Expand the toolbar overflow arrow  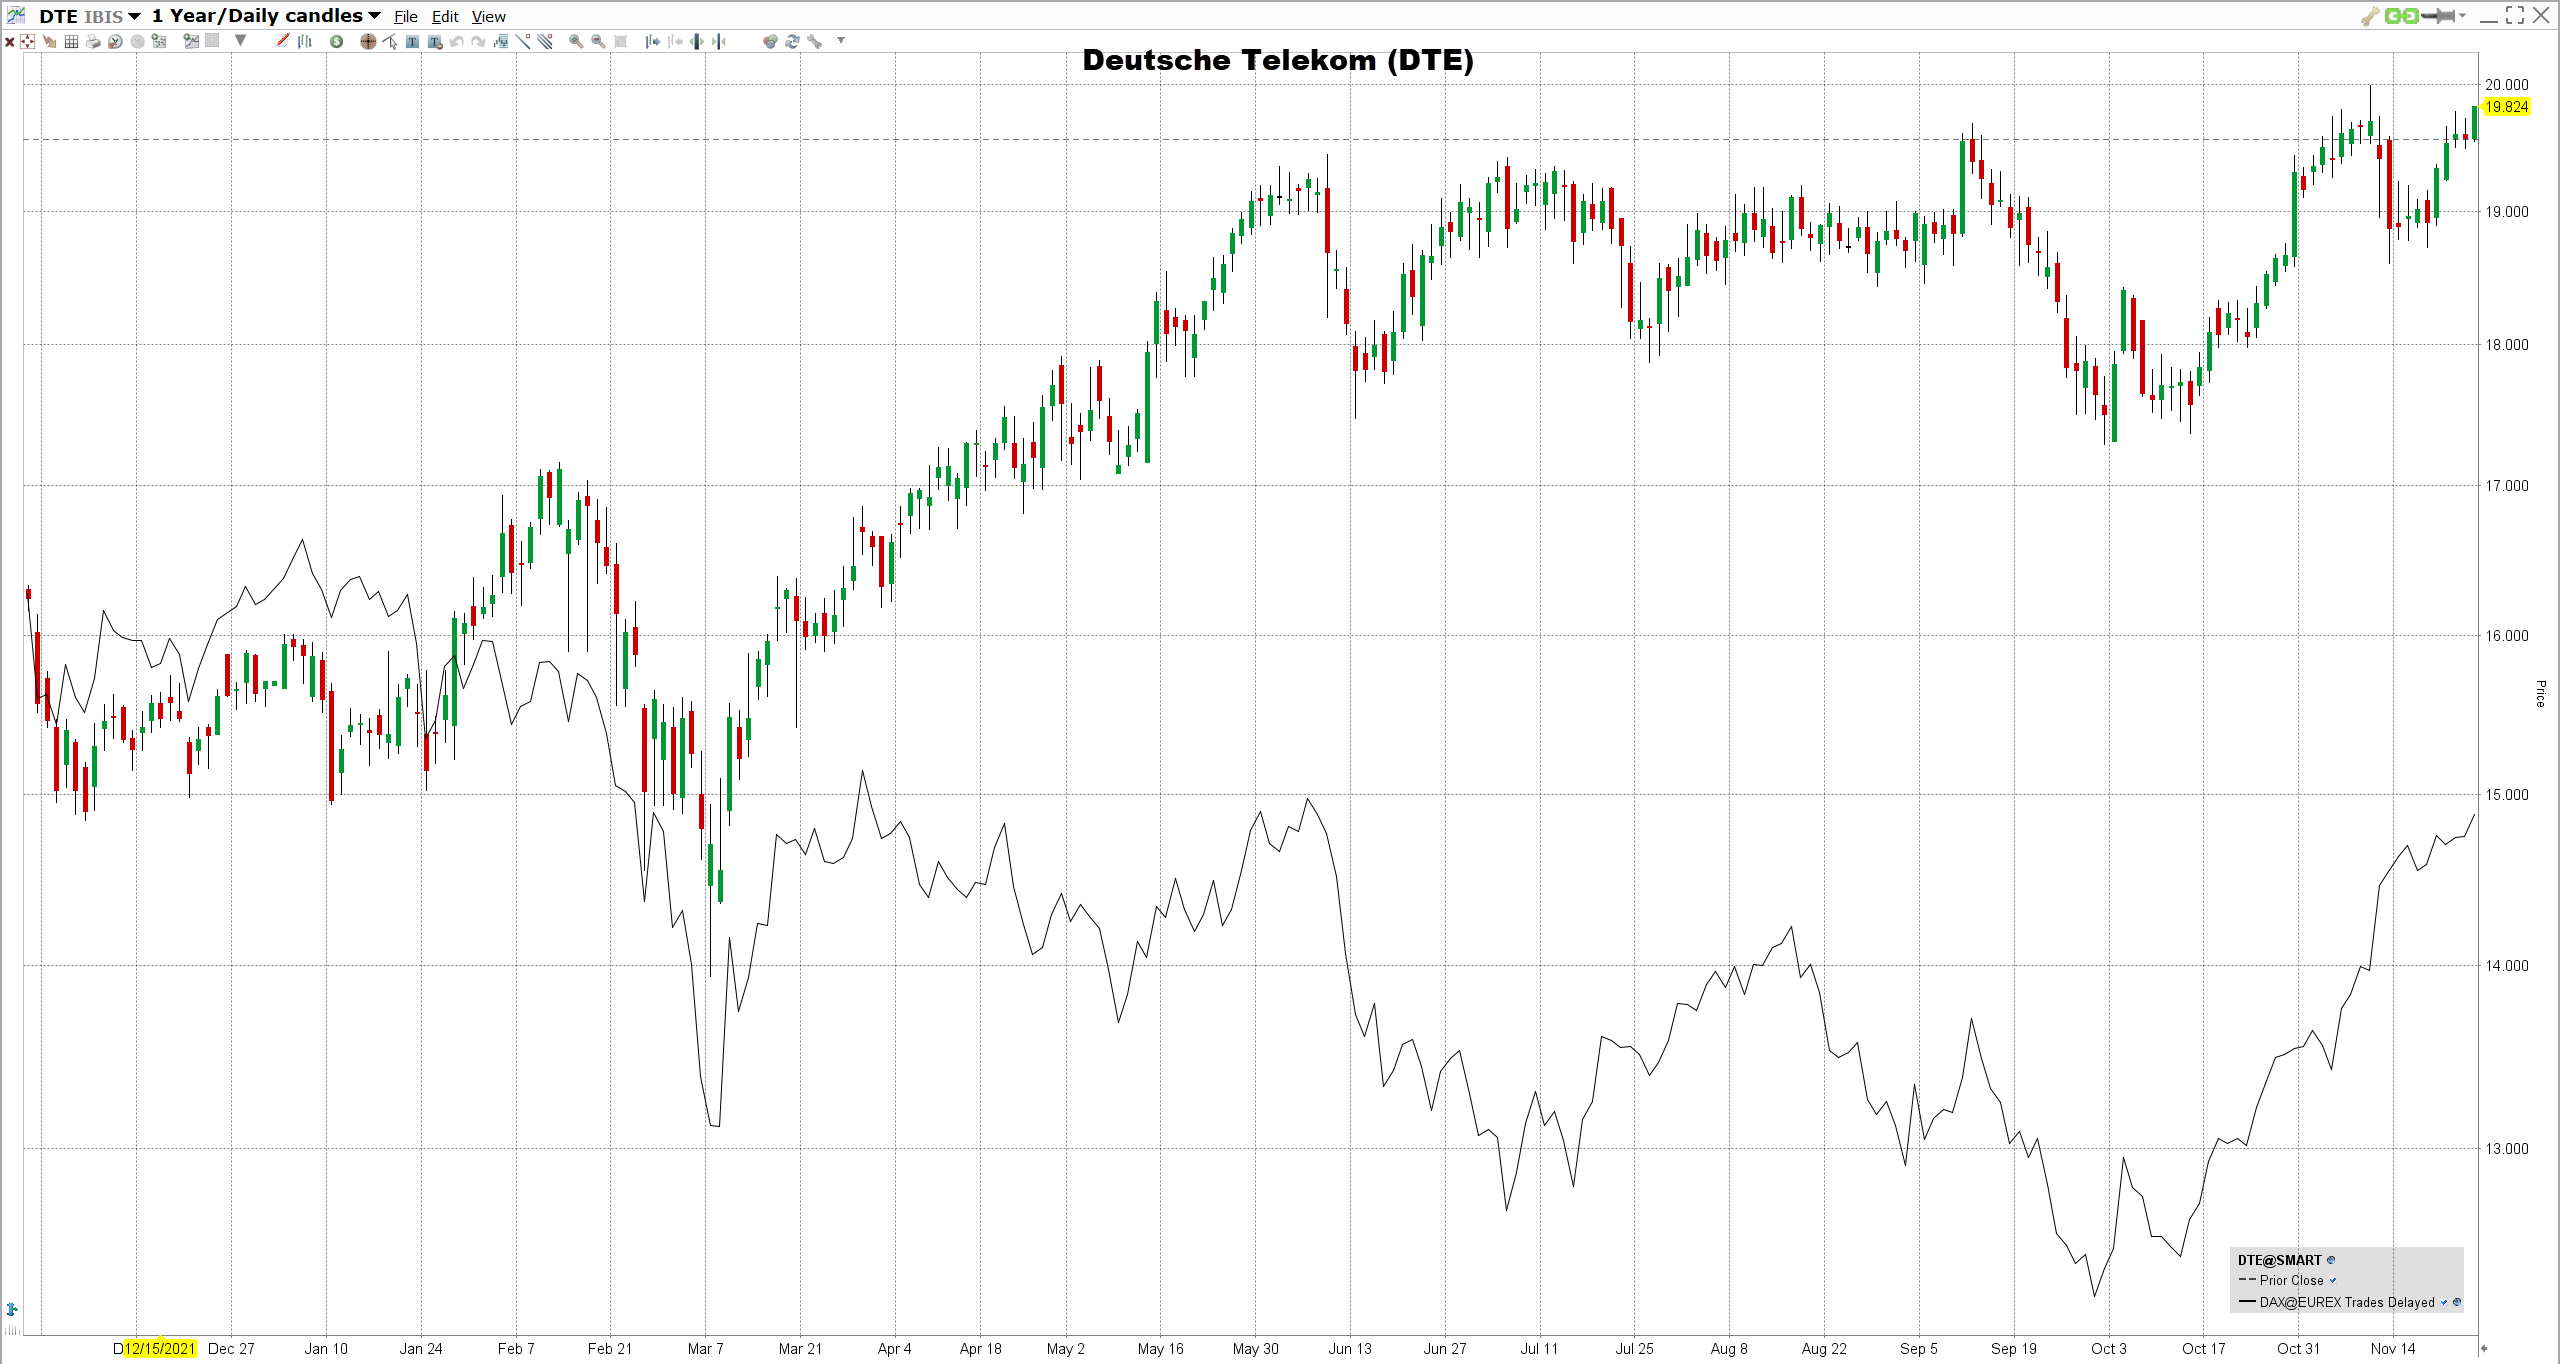point(841,40)
